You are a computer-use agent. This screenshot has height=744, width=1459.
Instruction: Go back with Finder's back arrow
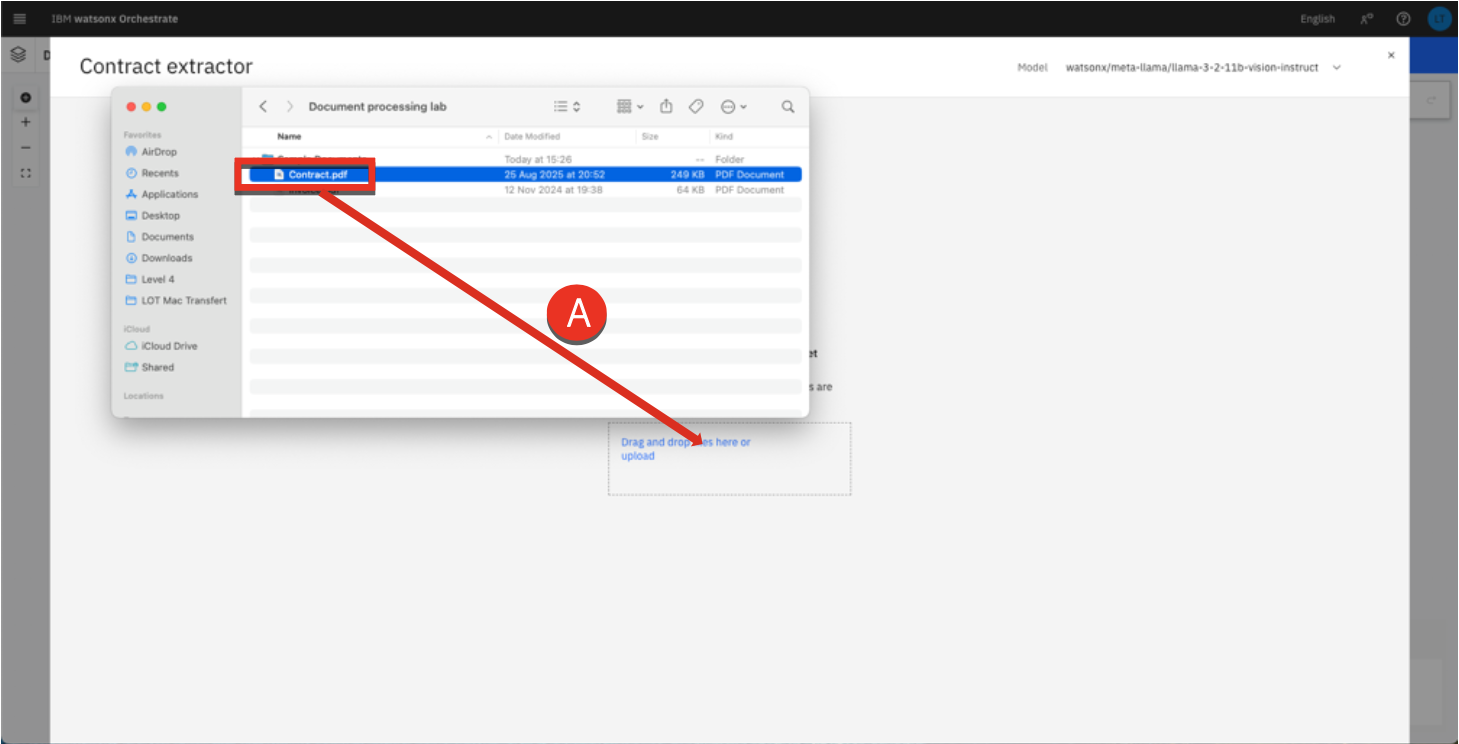click(x=263, y=107)
